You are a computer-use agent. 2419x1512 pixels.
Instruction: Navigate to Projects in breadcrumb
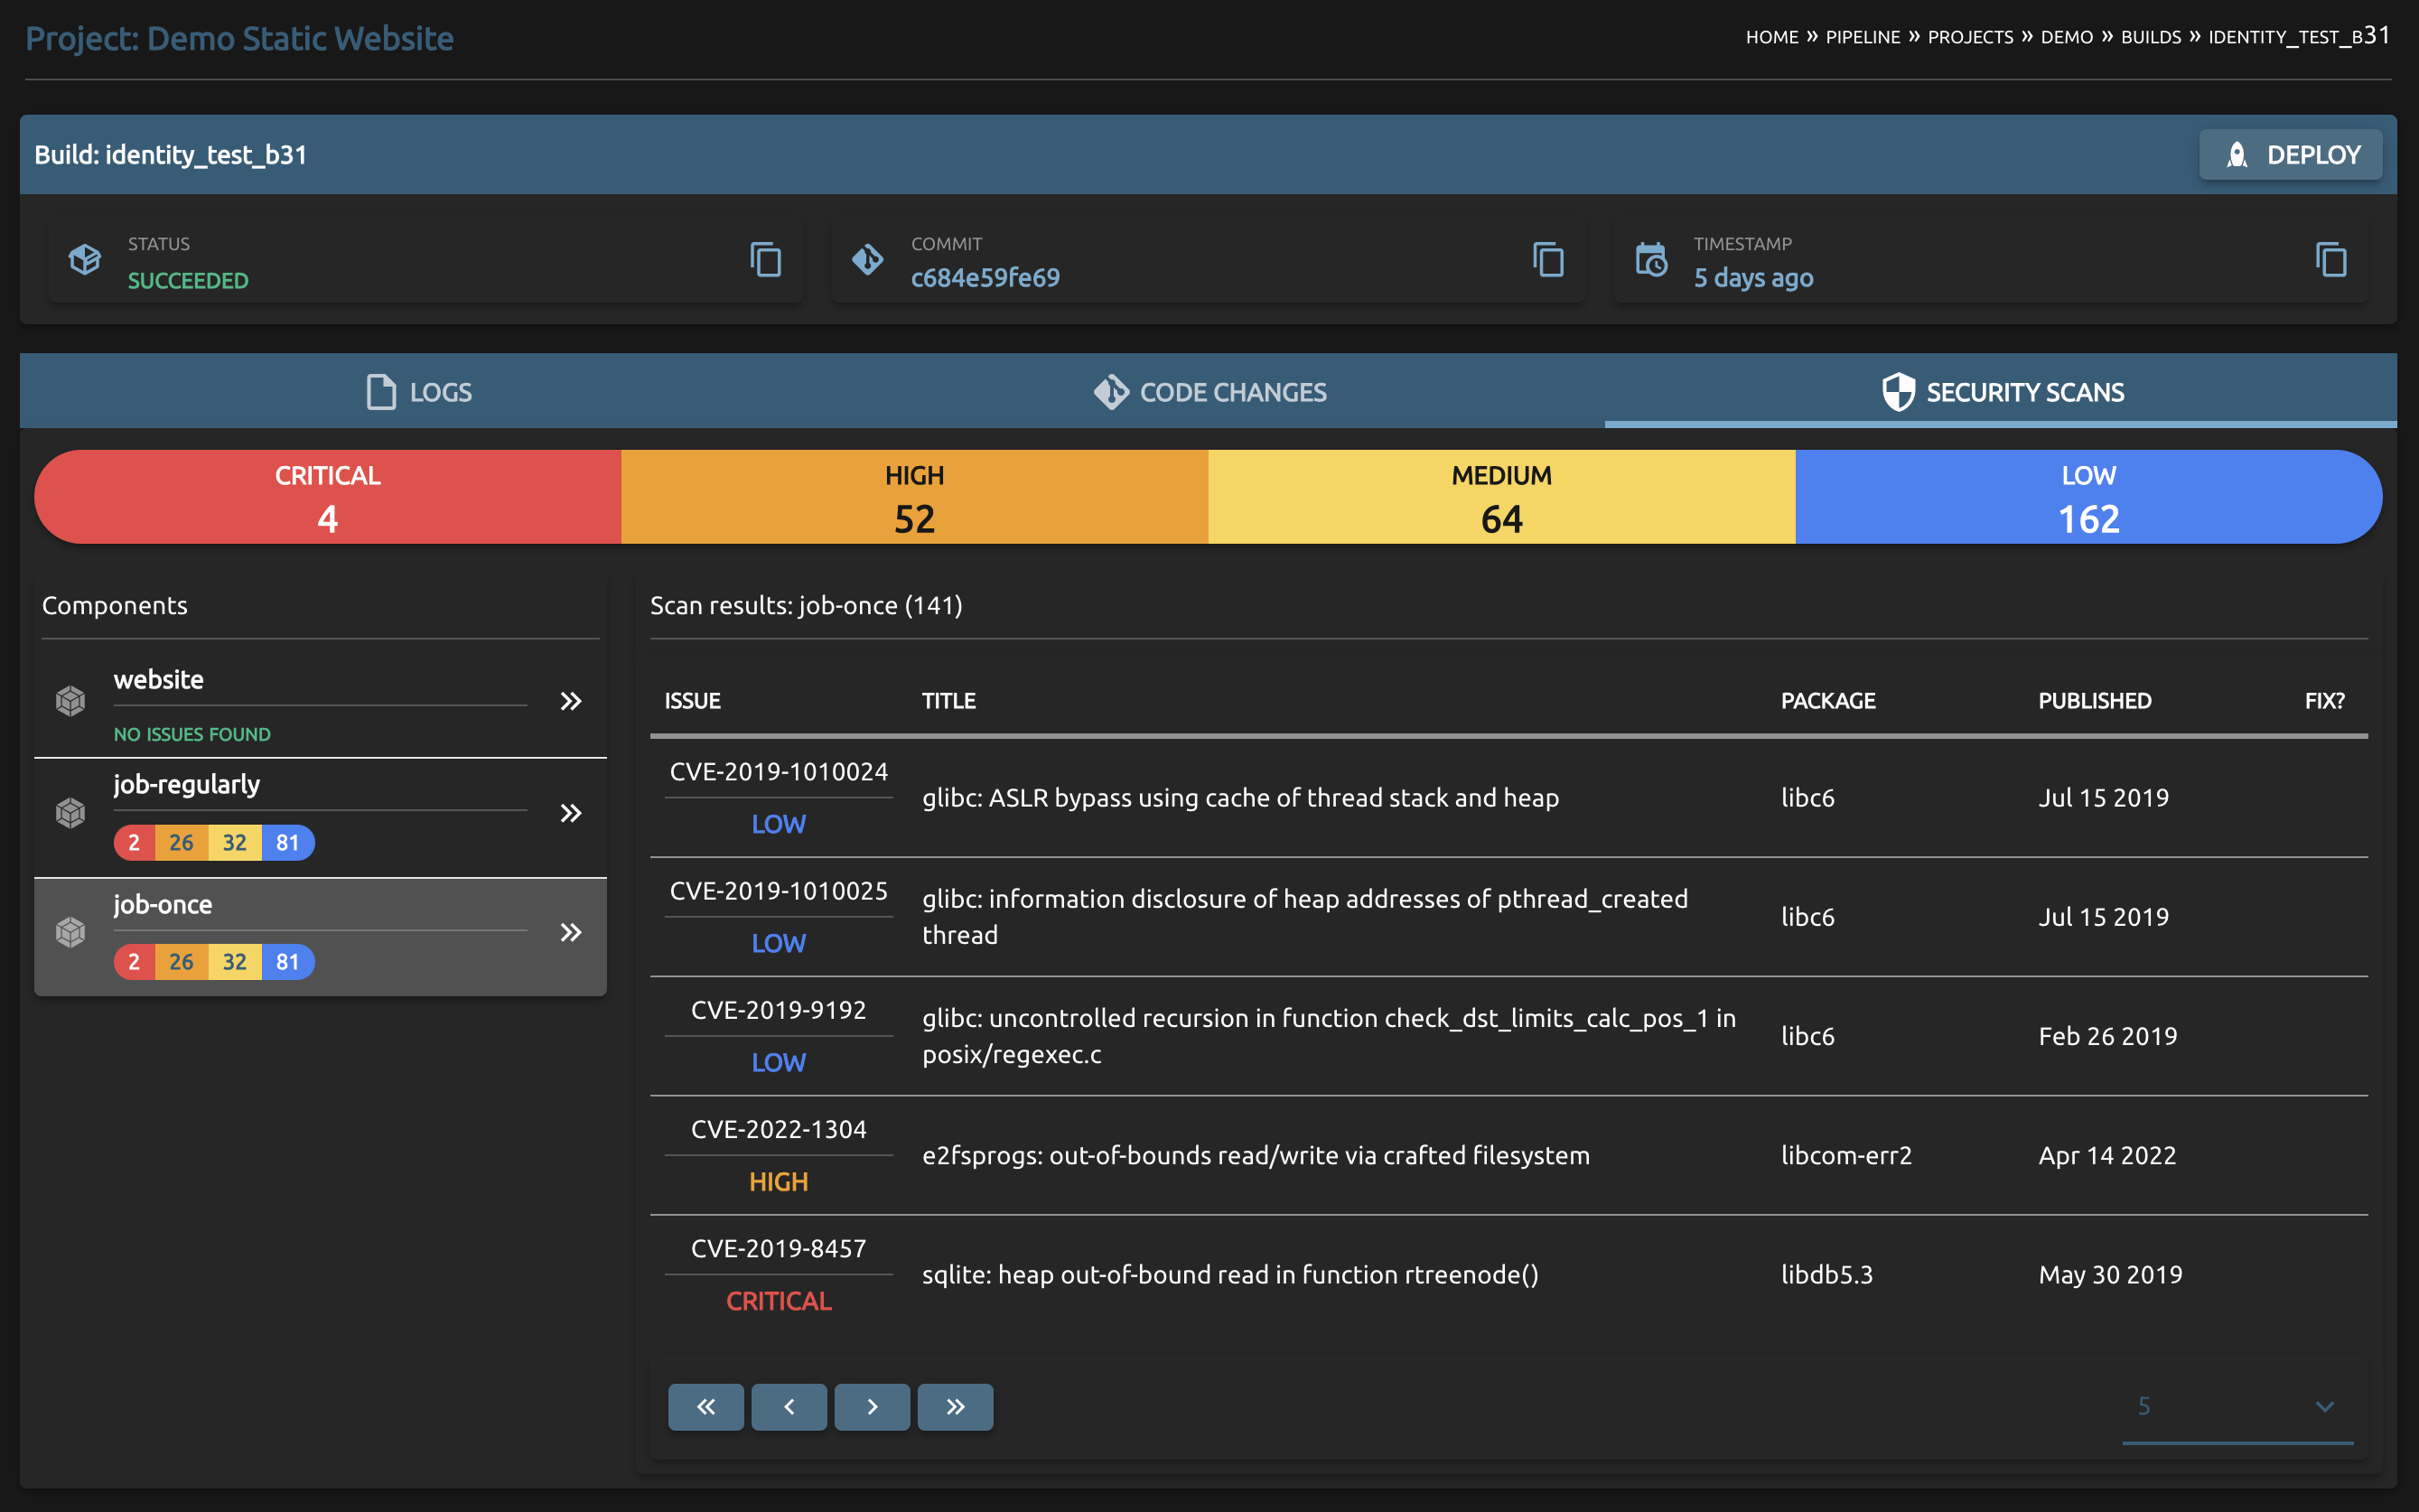point(1969,37)
